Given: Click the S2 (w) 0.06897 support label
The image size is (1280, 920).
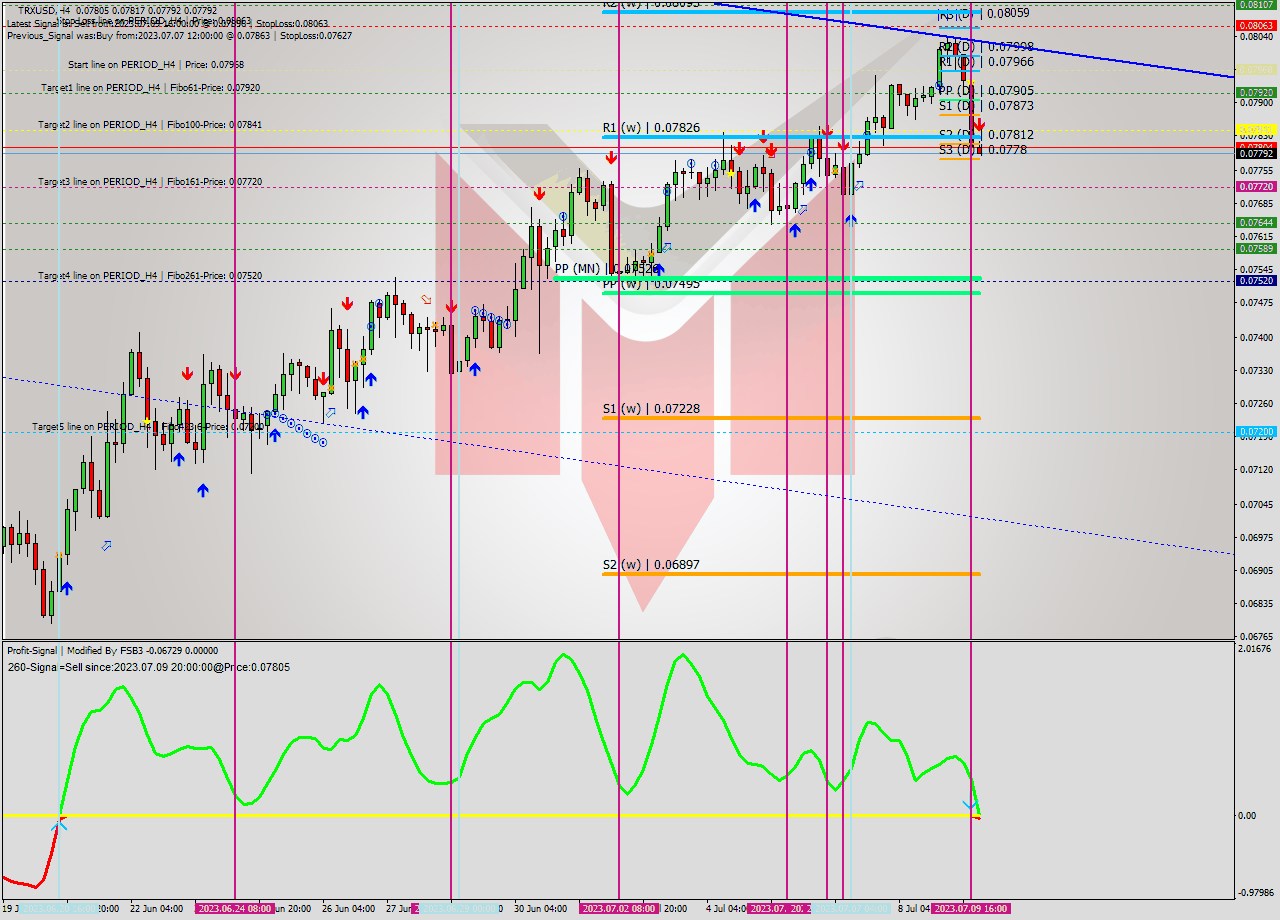Looking at the screenshot, I should tap(651, 565).
